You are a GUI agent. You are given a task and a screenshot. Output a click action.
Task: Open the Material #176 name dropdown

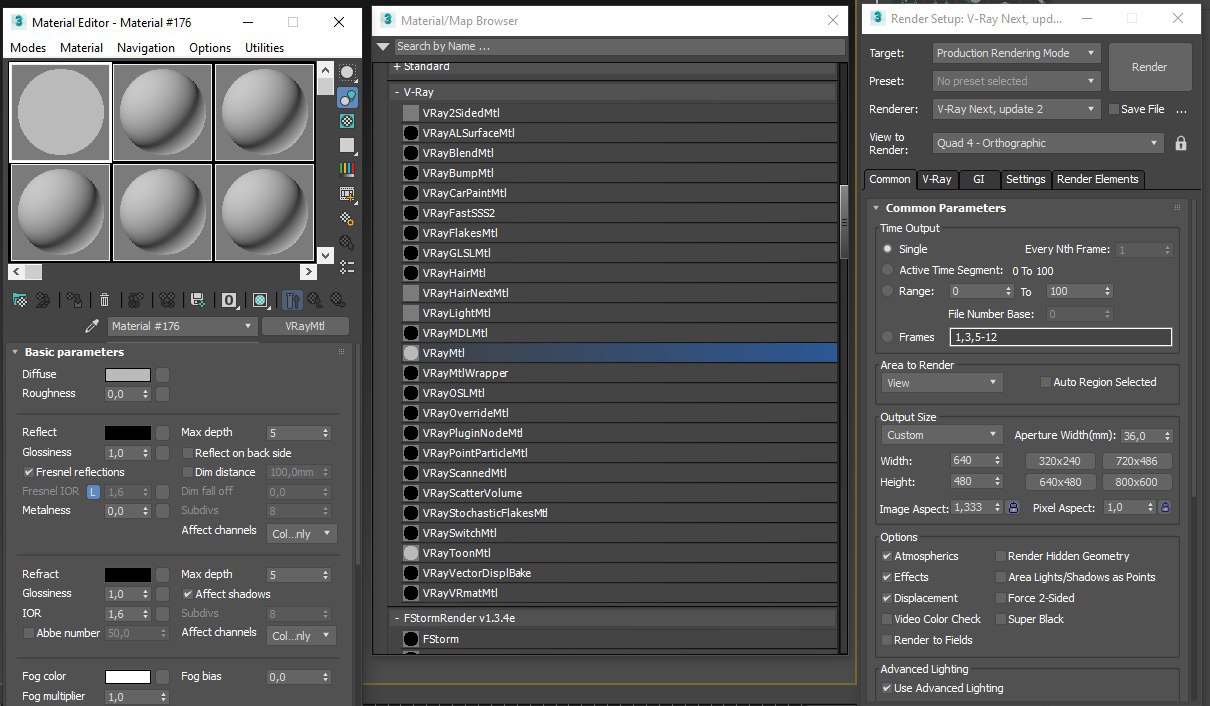click(181, 326)
